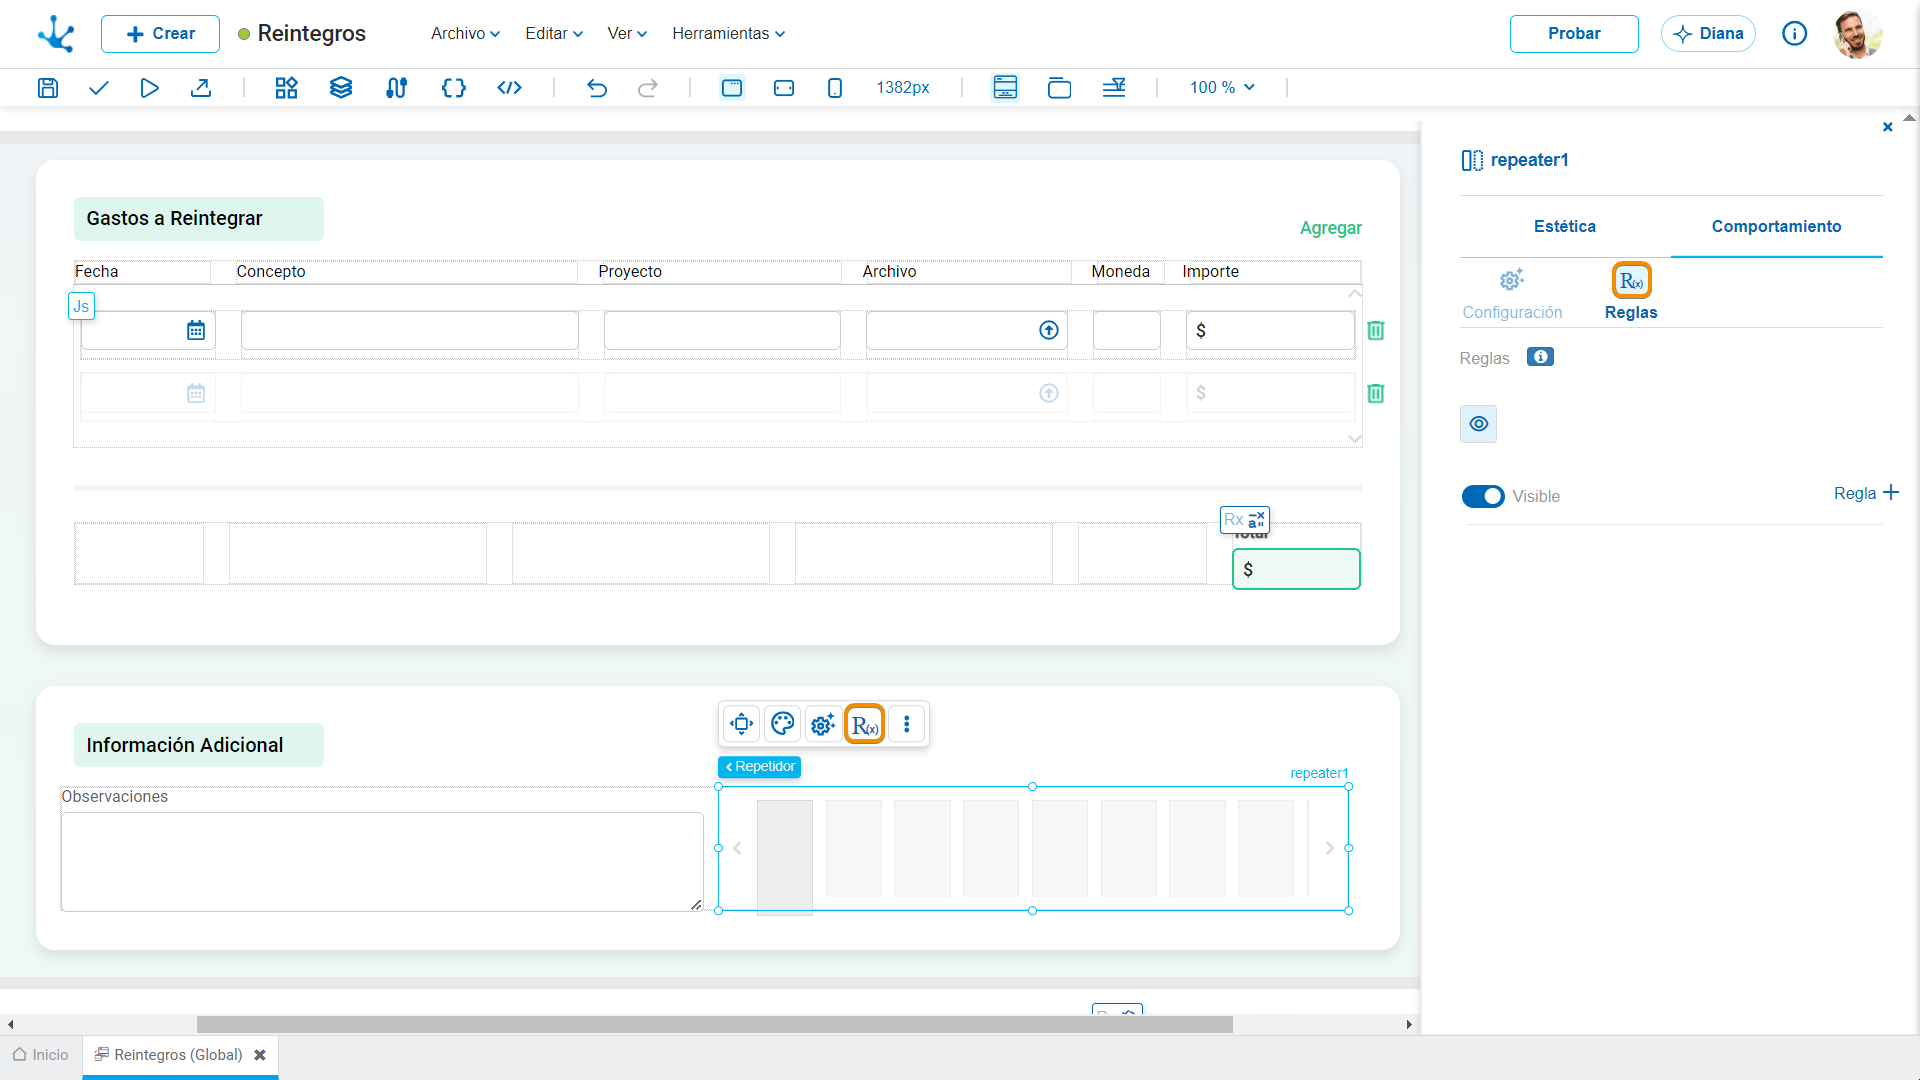
Task: Click the Probar button
Action: 1574,33
